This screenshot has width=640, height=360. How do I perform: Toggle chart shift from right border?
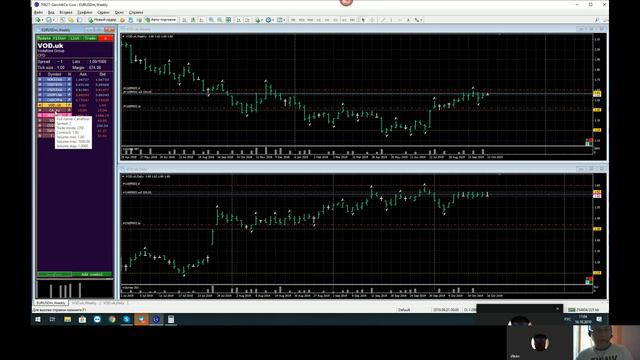[247, 20]
